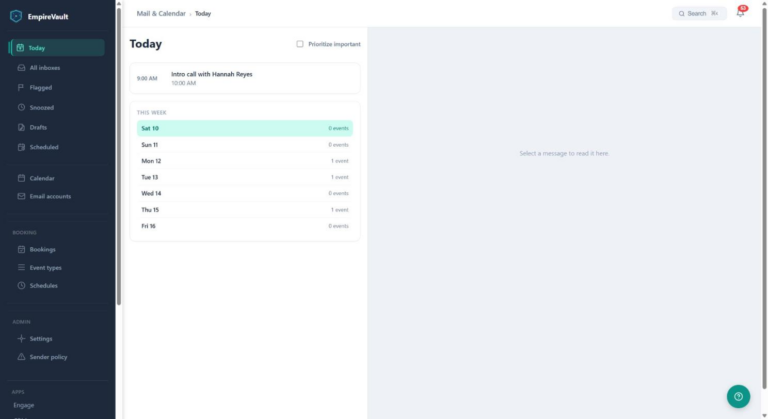768x419 pixels.
Task: Enable Prioritize important checkbox
Action: (x=300, y=44)
